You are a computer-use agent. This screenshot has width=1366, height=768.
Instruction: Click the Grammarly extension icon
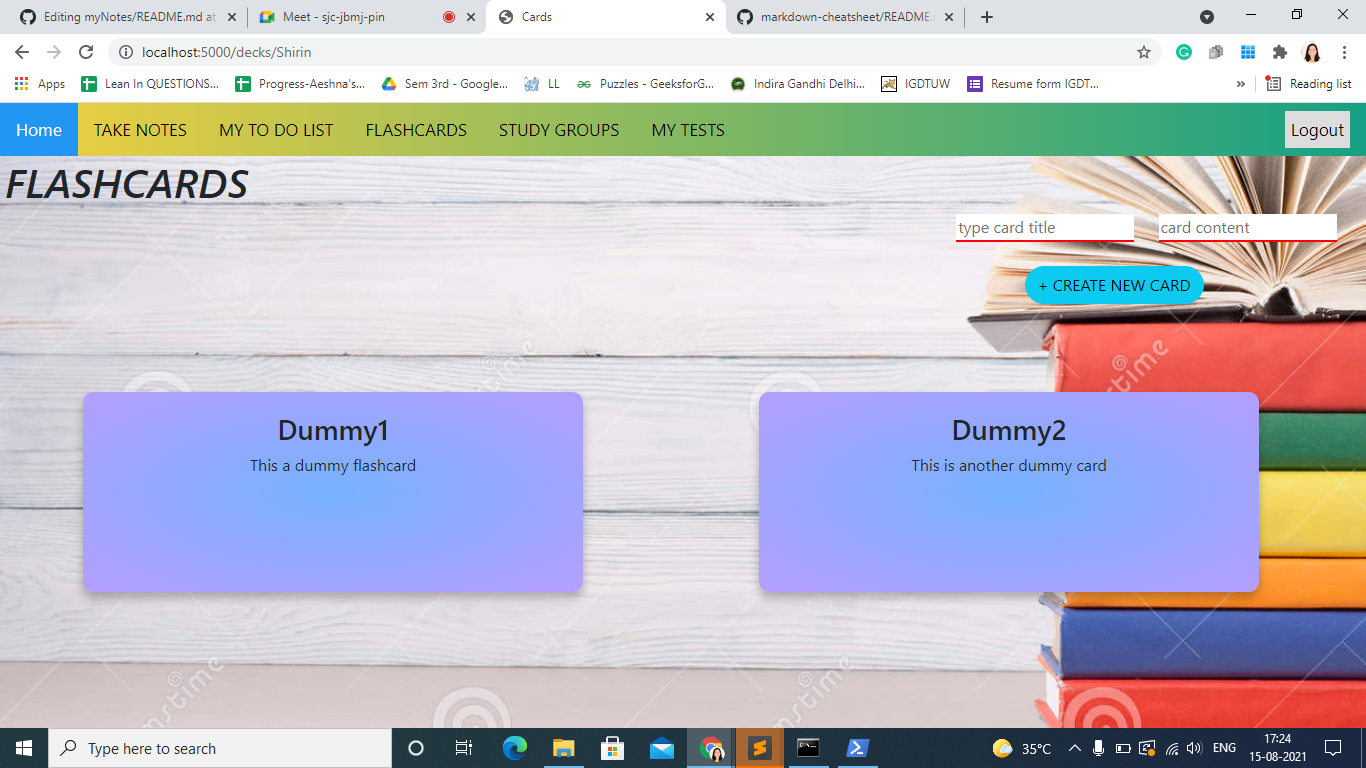(1183, 51)
